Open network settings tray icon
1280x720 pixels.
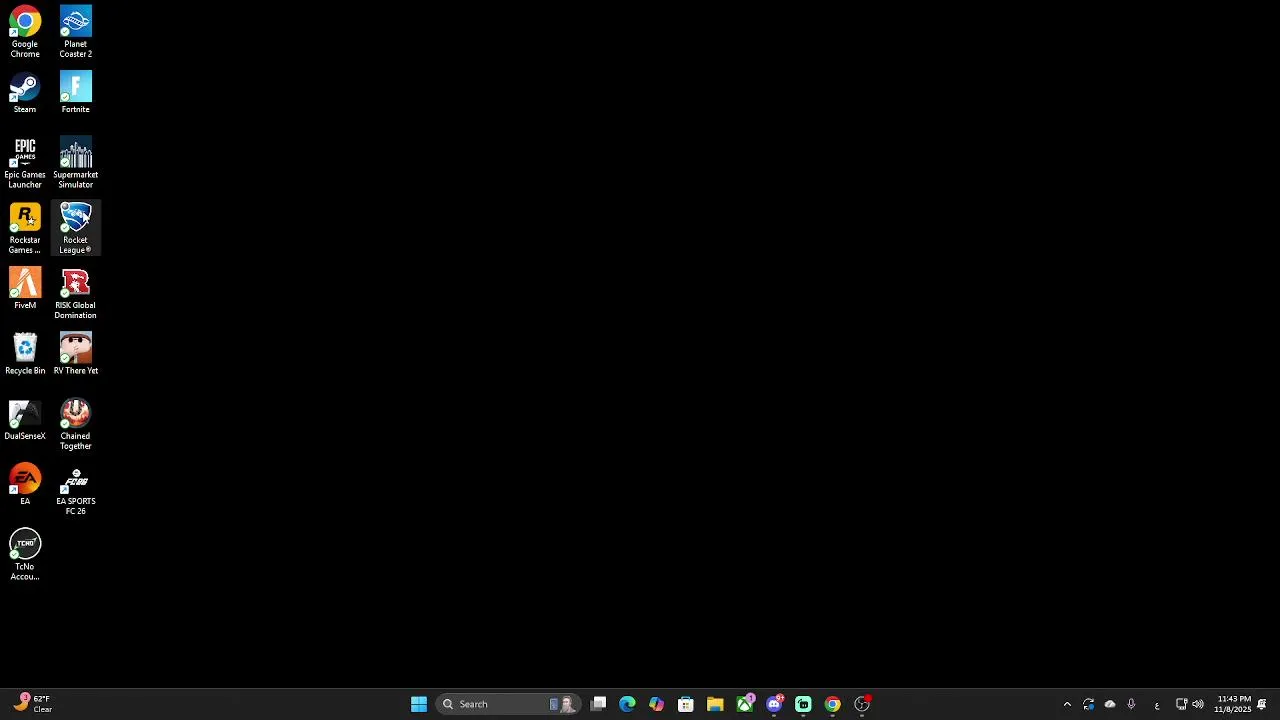(1181, 704)
